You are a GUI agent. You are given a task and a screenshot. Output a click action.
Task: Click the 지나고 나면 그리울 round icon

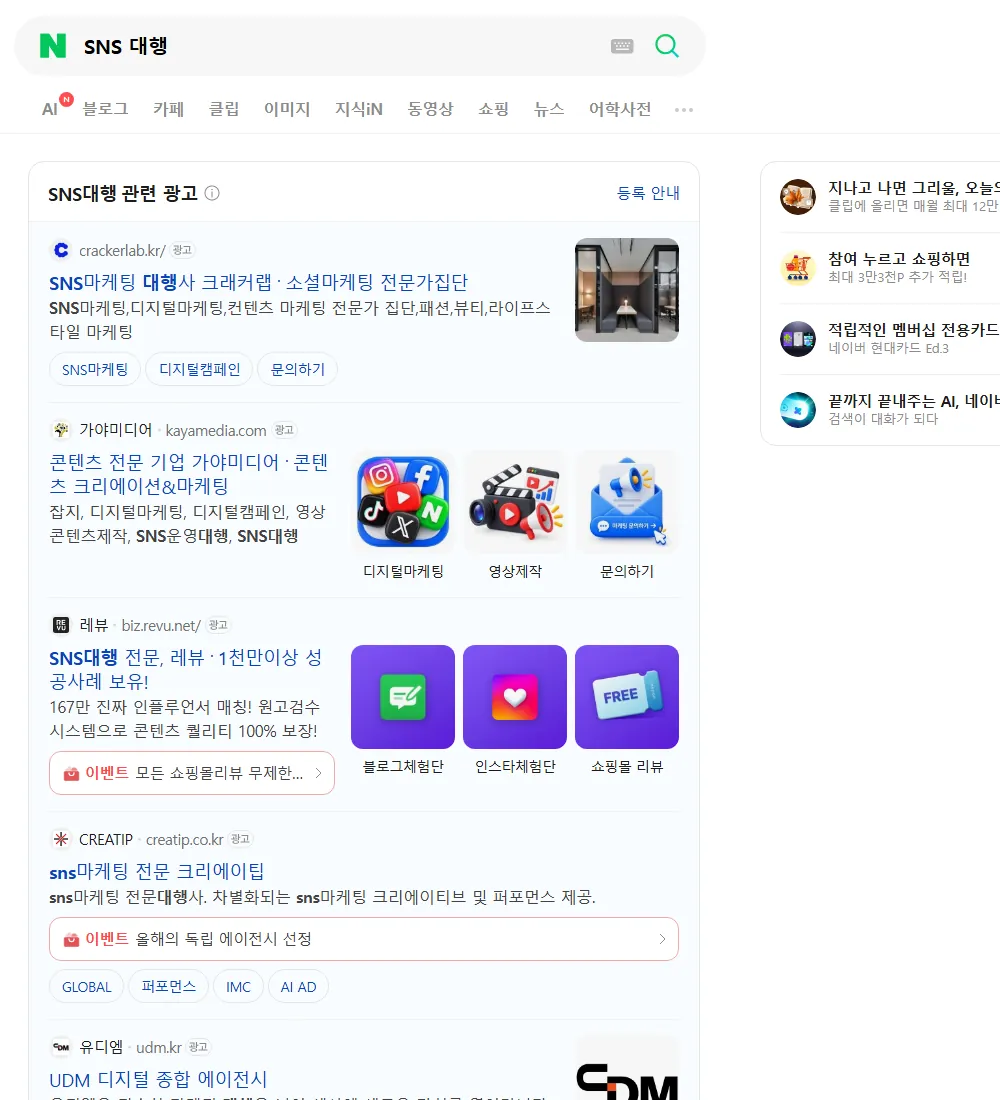798,196
